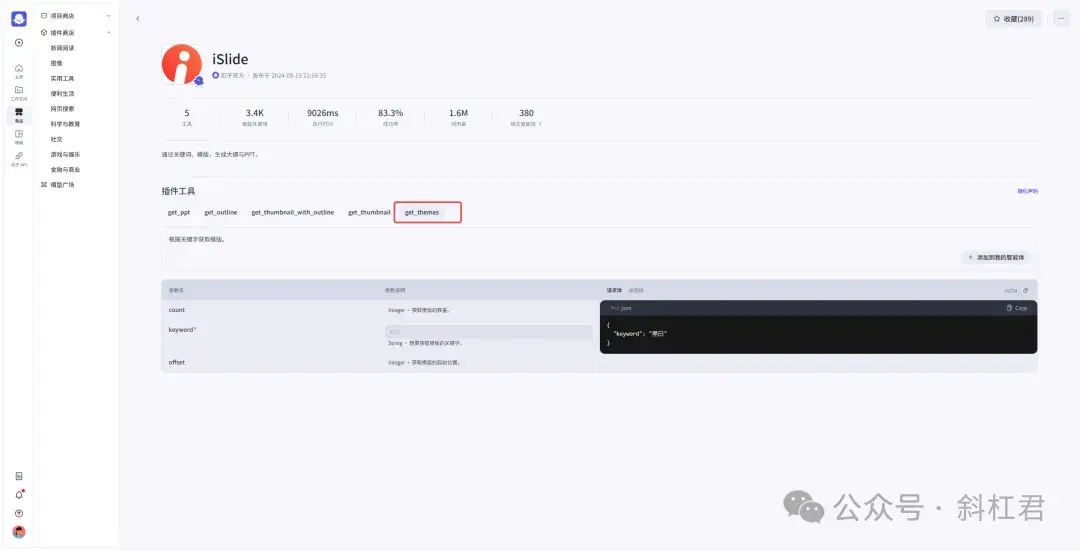Click the 插件工具 section heading

(178, 191)
